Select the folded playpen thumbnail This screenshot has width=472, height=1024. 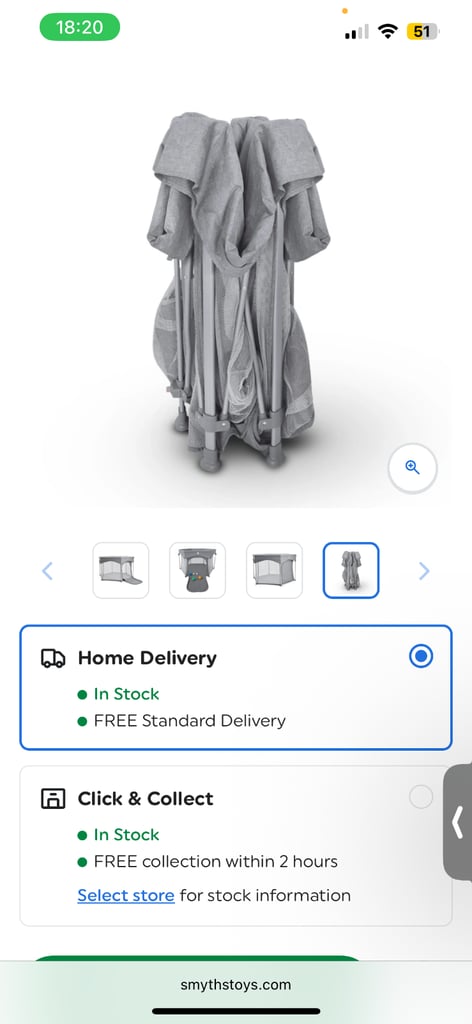(x=351, y=570)
